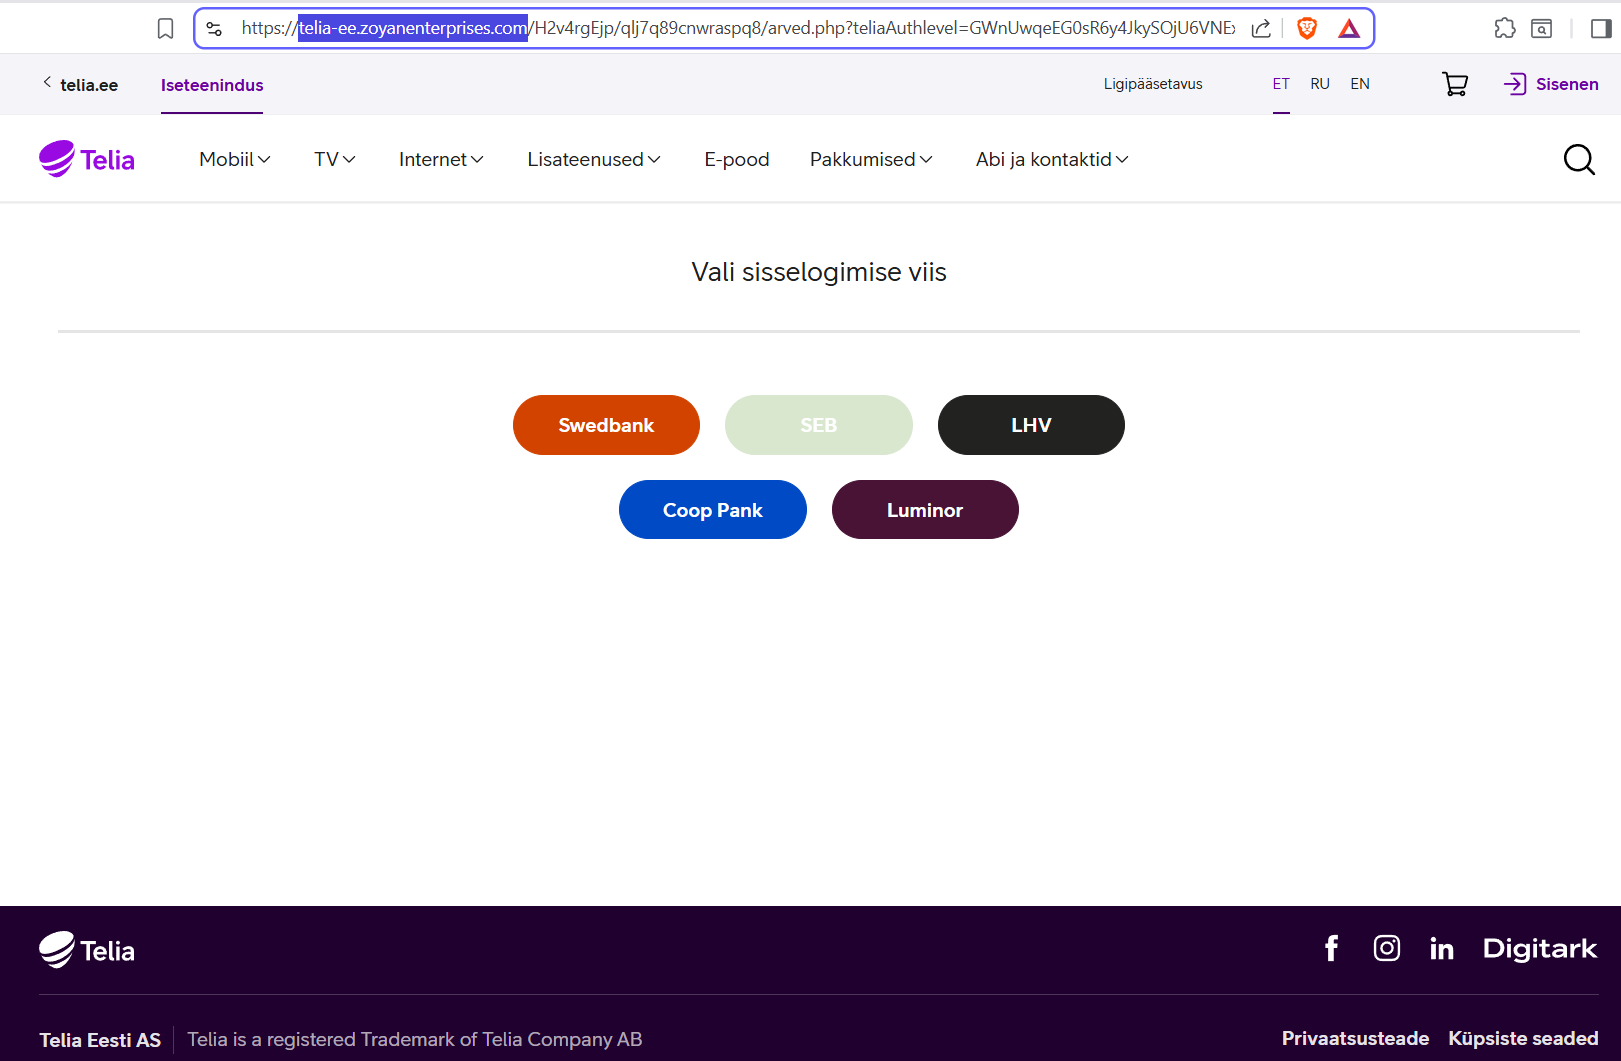The height and width of the screenshot is (1061, 1621).
Task: Log in via Coop Pank button
Action: click(x=712, y=510)
